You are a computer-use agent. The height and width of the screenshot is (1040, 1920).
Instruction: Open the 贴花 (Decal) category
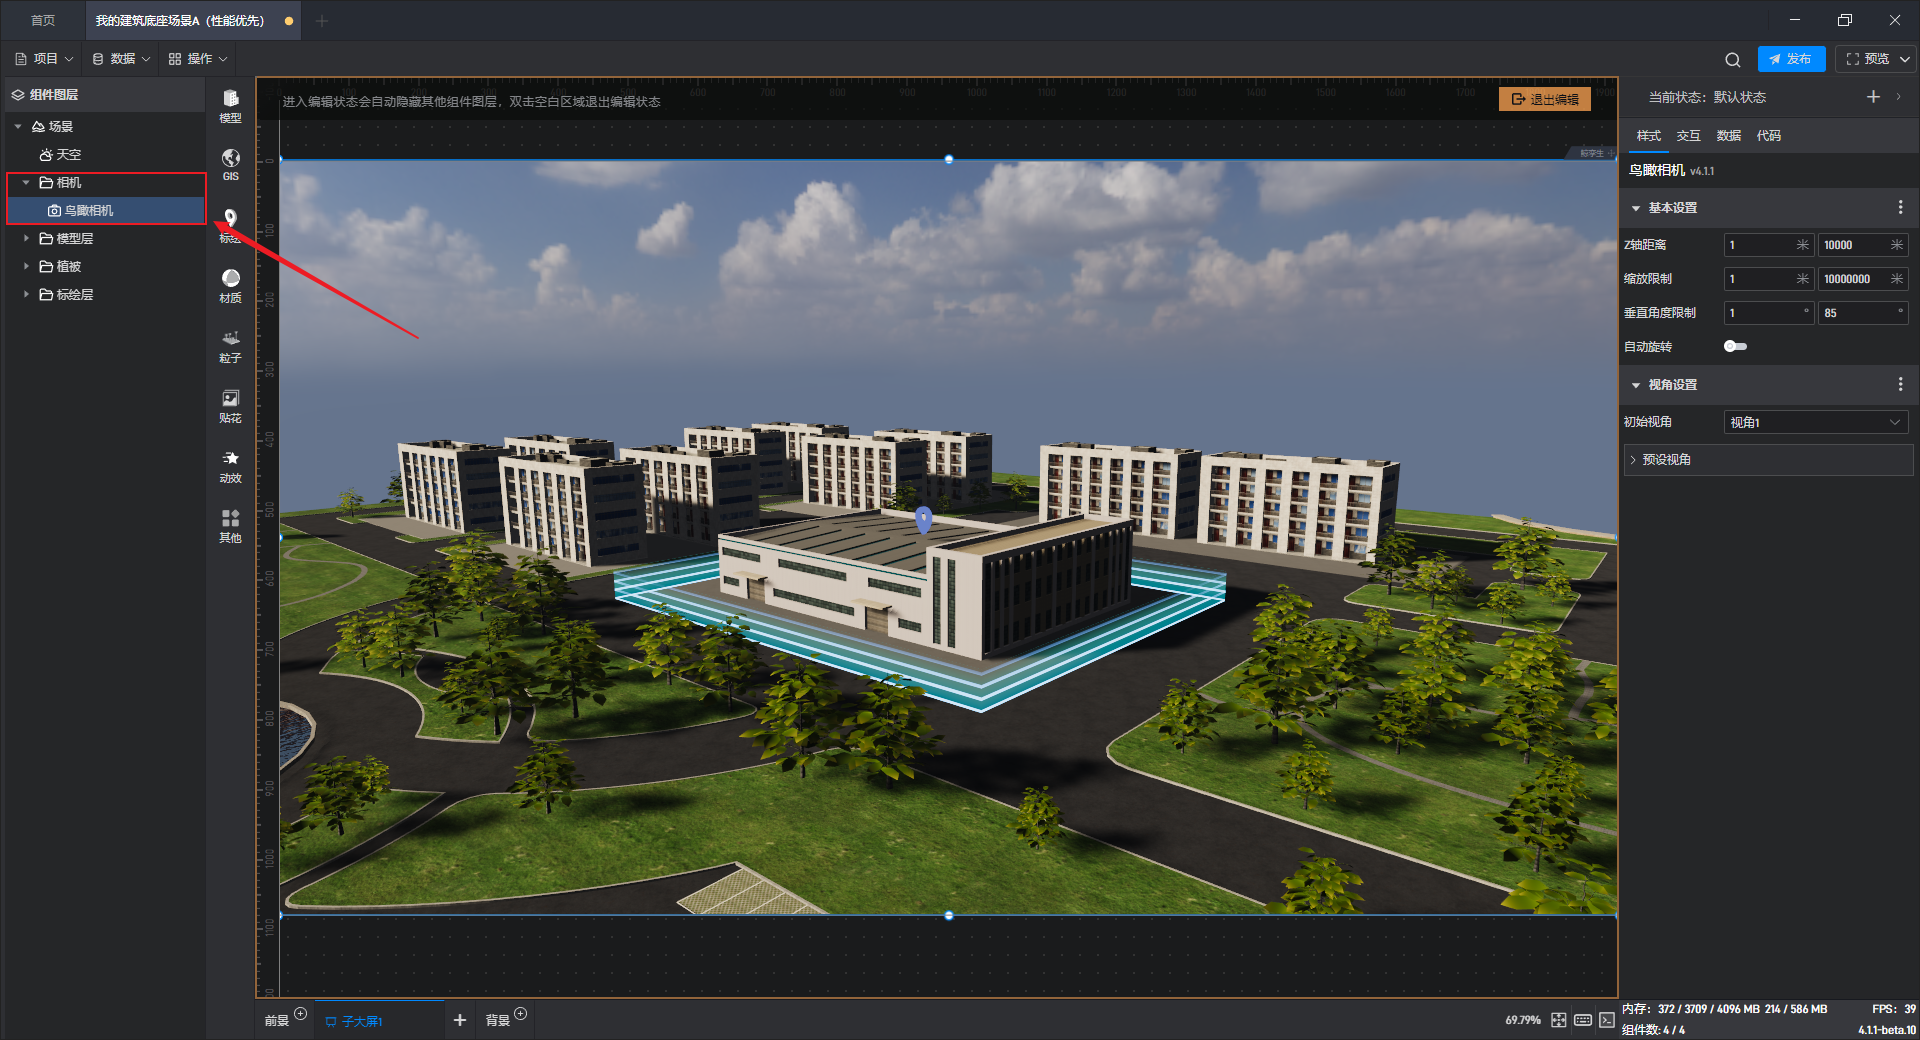(x=230, y=405)
